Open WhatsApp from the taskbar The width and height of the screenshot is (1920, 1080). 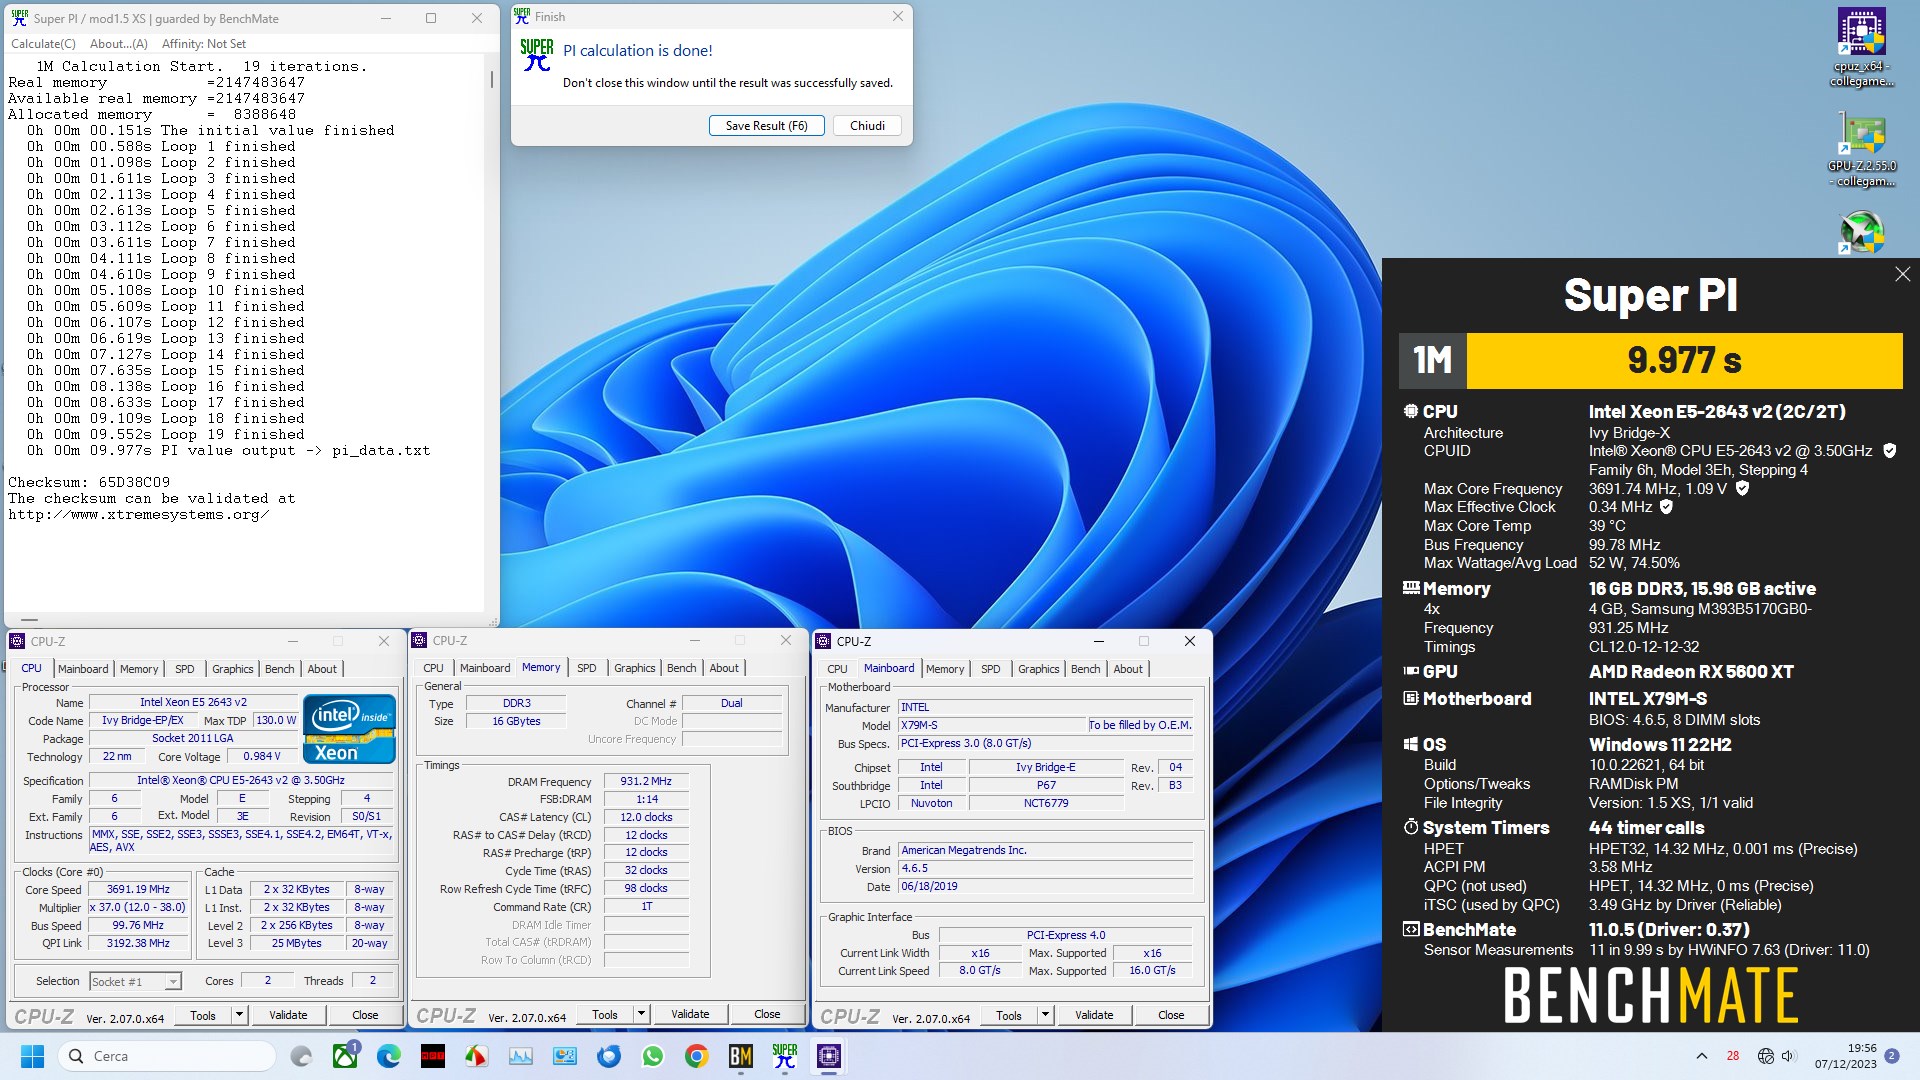(x=653, y=1056)
